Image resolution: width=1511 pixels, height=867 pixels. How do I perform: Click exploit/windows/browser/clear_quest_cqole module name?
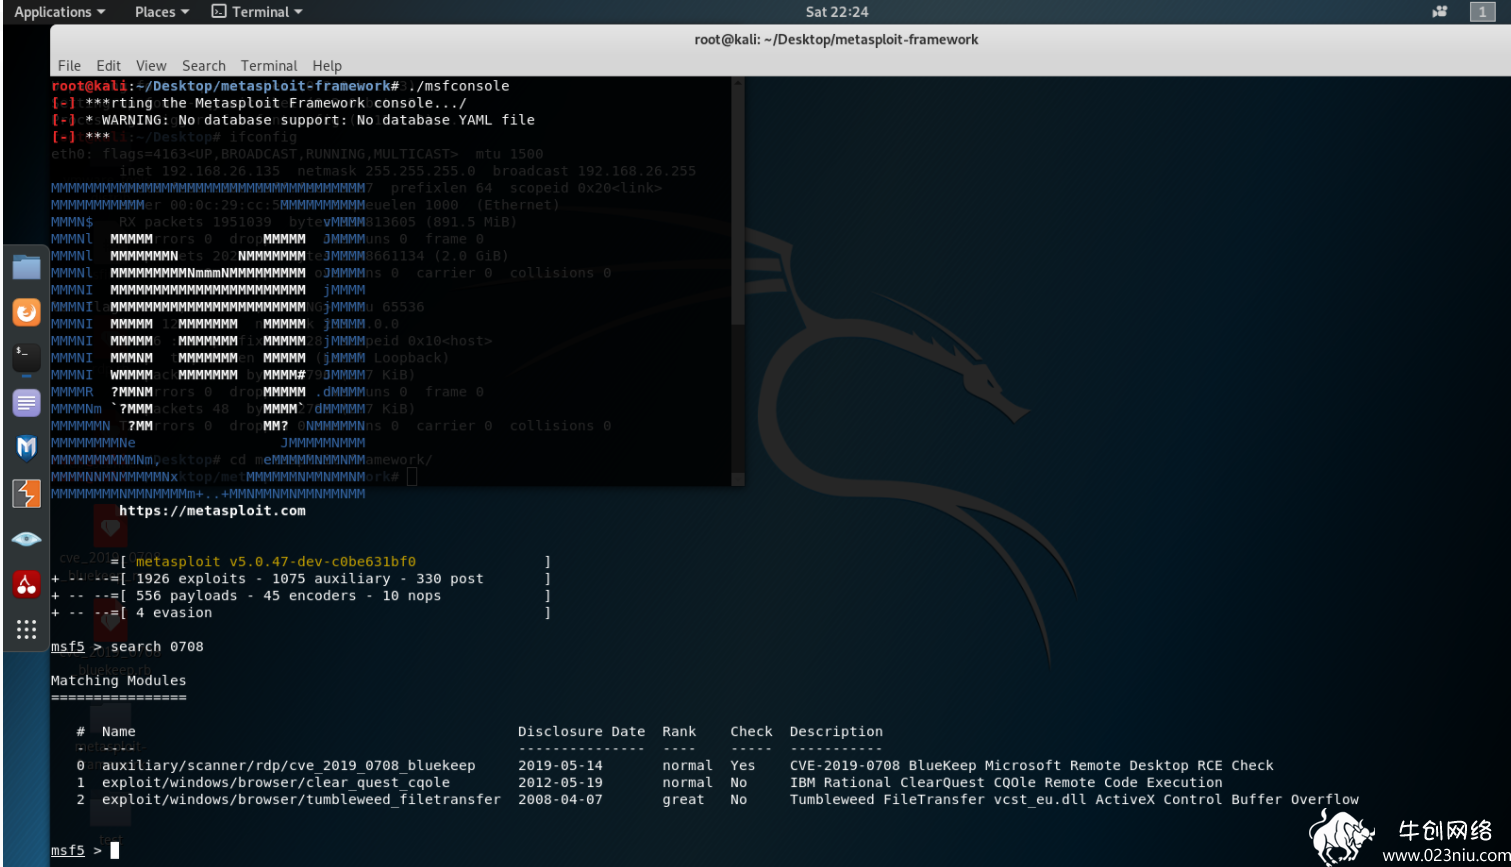[276, 782]
